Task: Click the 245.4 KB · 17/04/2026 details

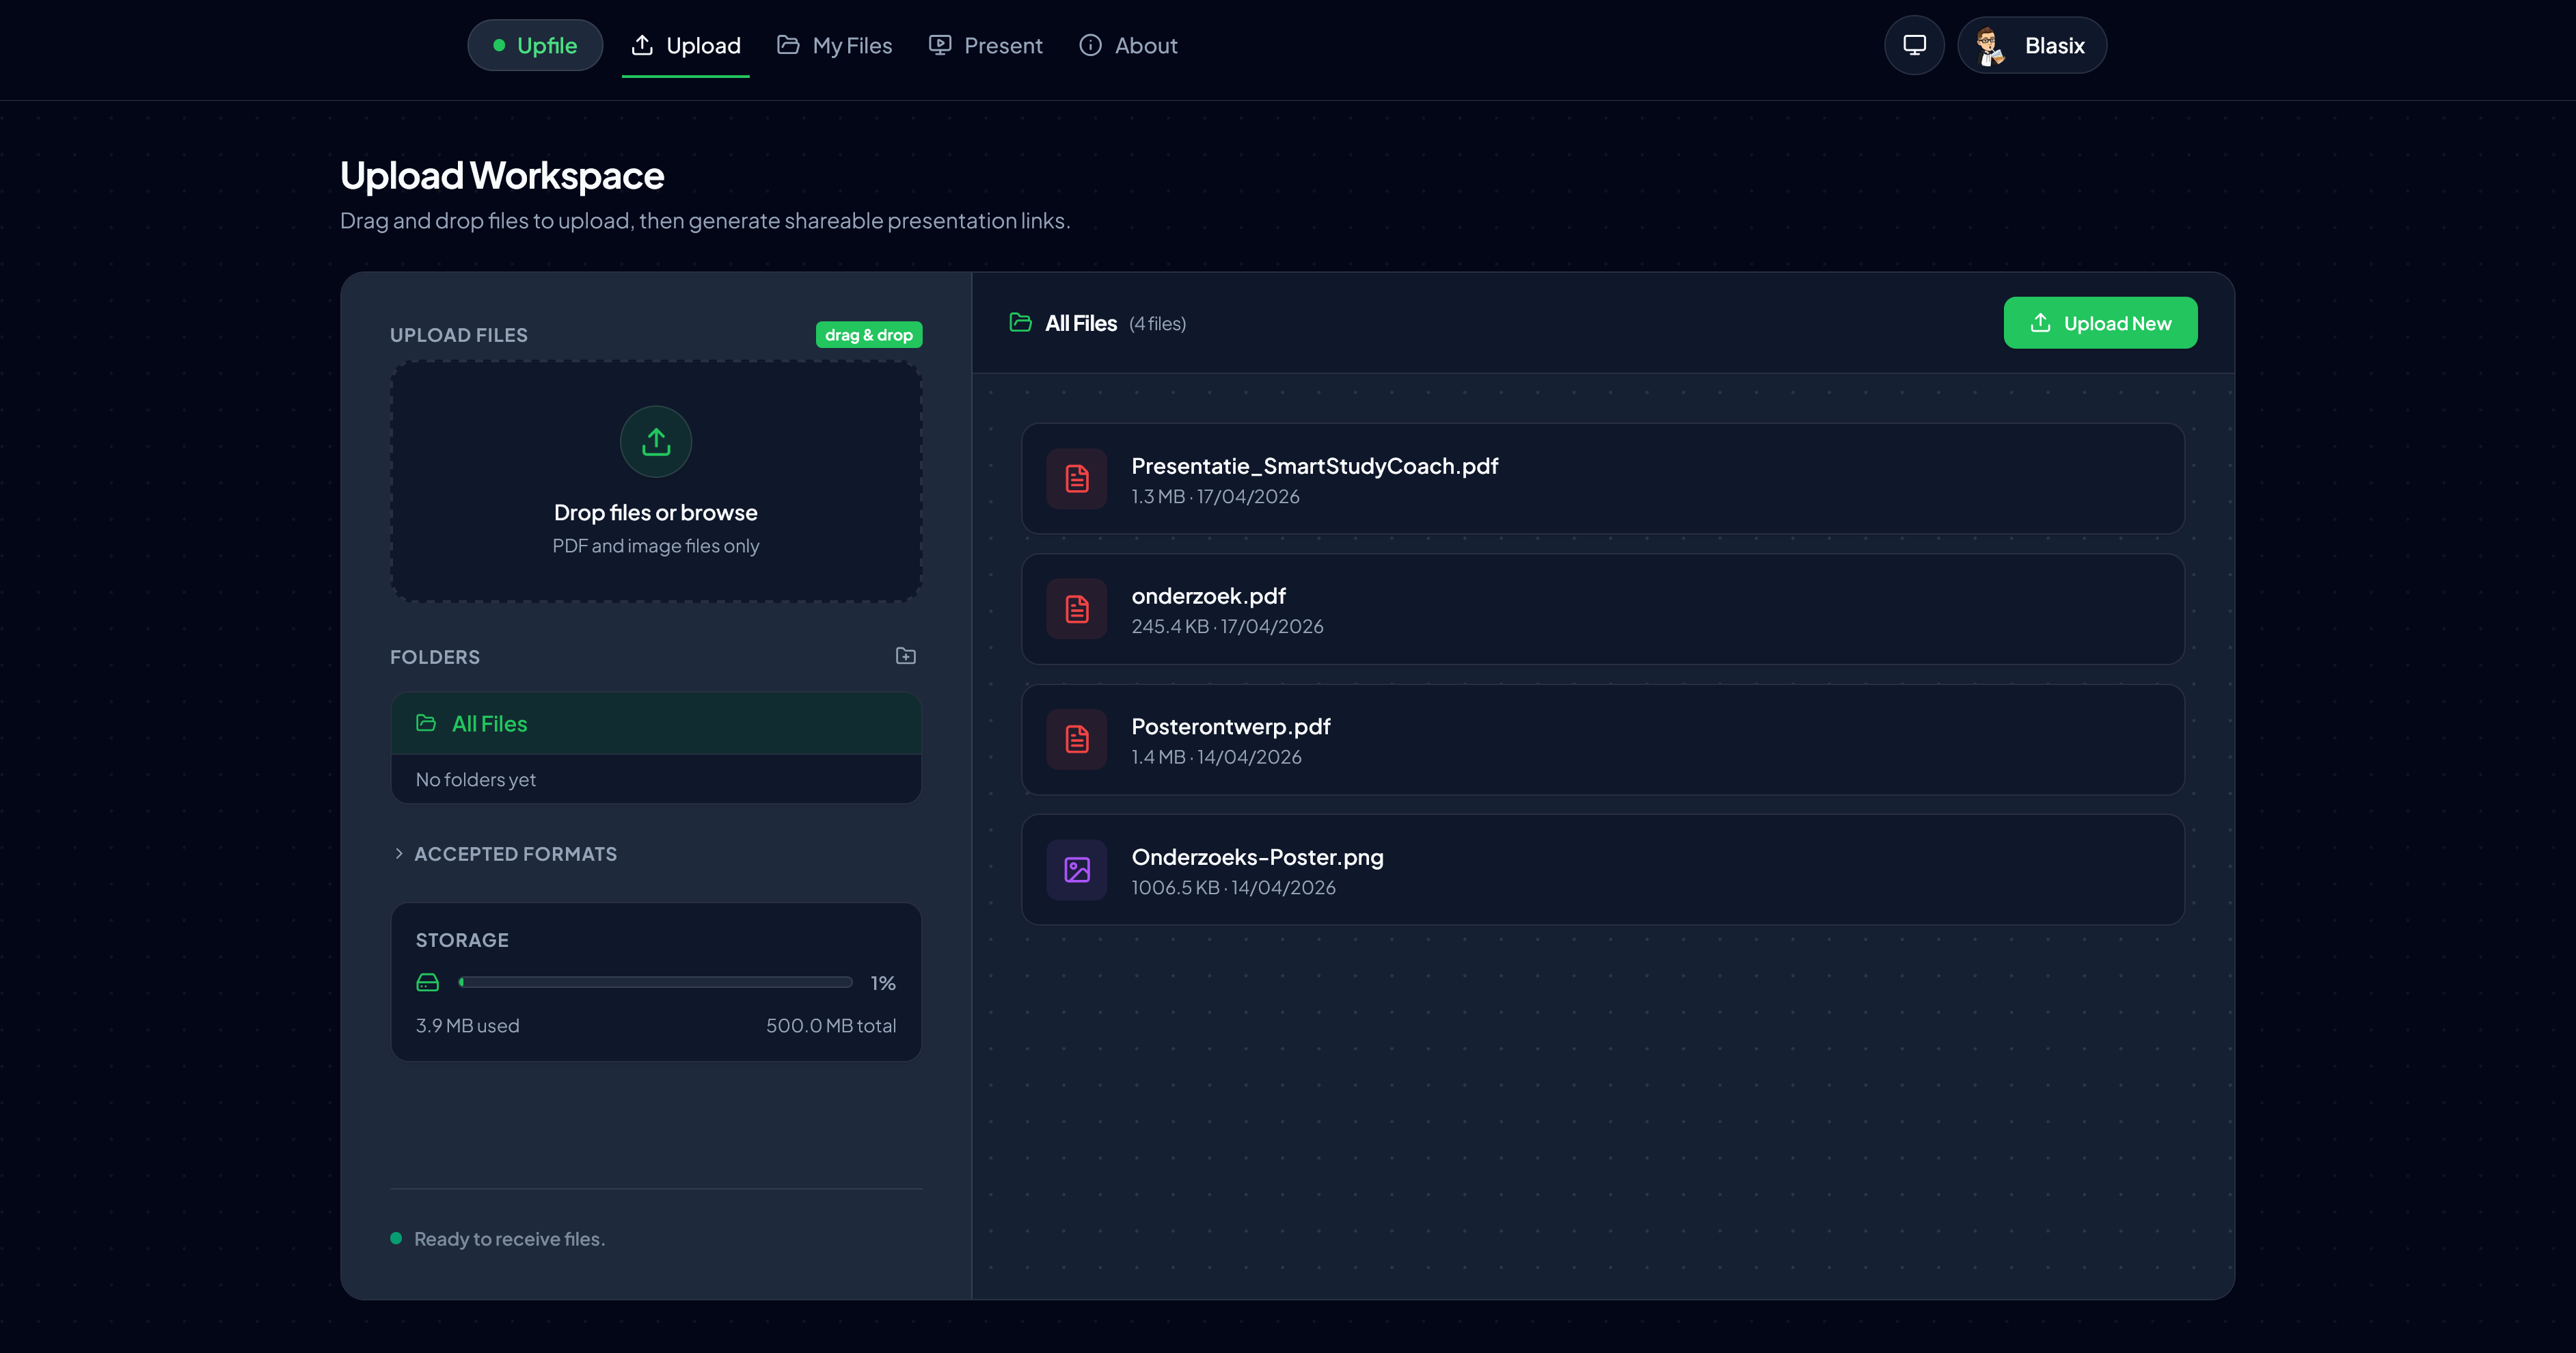Action: [x=1227, y=626]
